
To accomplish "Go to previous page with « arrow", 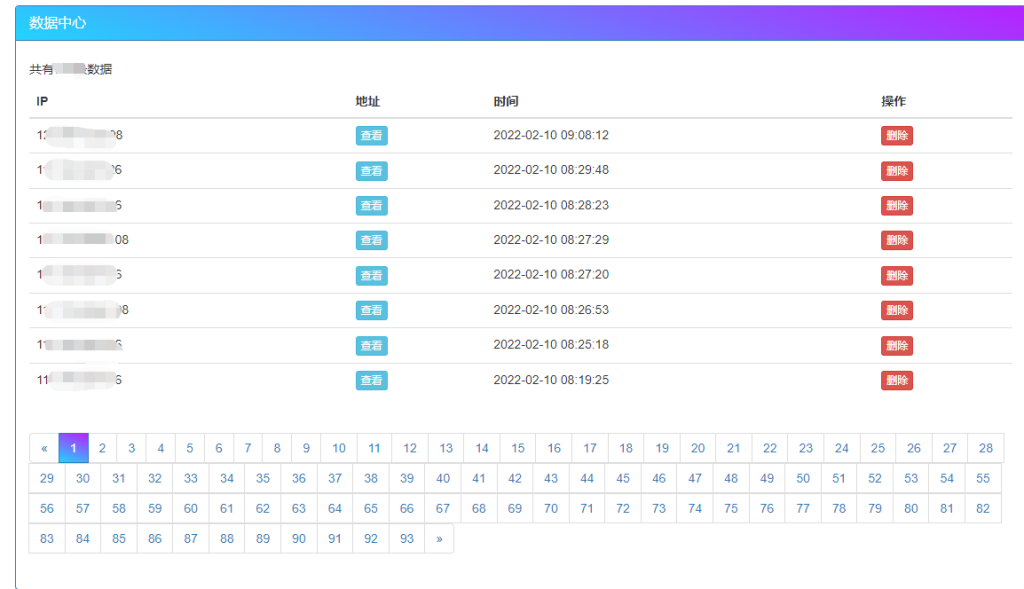I will click(x=44, y=448).
